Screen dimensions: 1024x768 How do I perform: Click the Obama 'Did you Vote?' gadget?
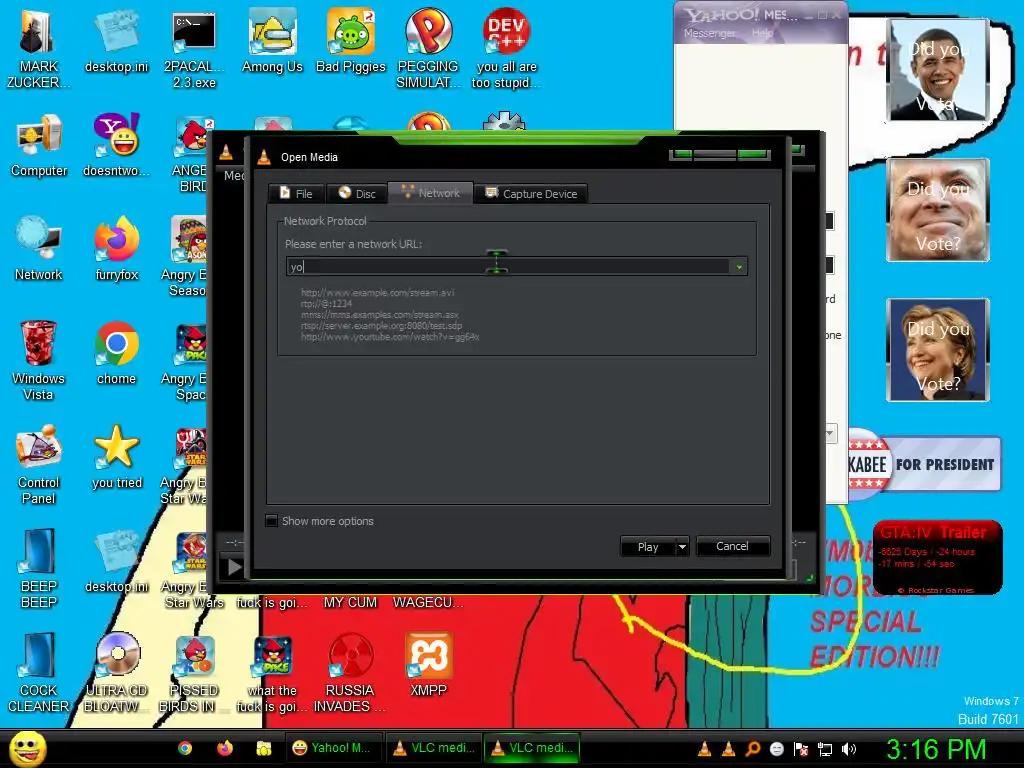pos(938,70)
